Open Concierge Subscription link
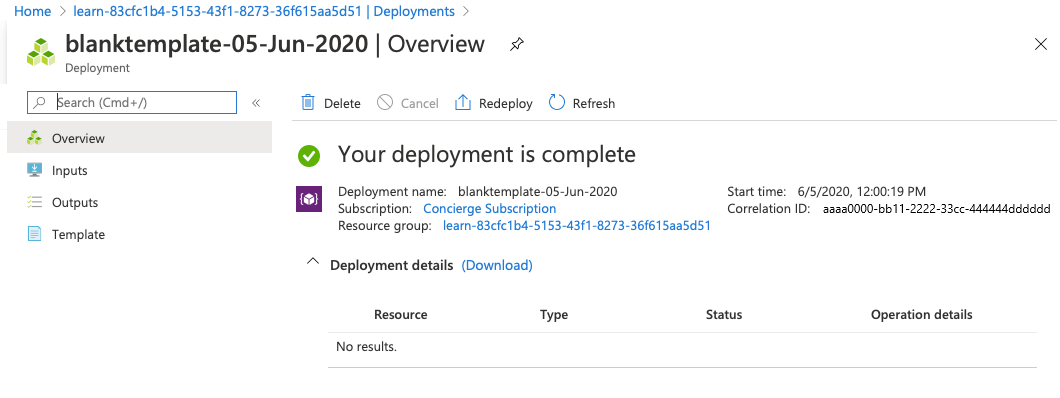Screen dimensions: 1060x398 tap(489, 209)
